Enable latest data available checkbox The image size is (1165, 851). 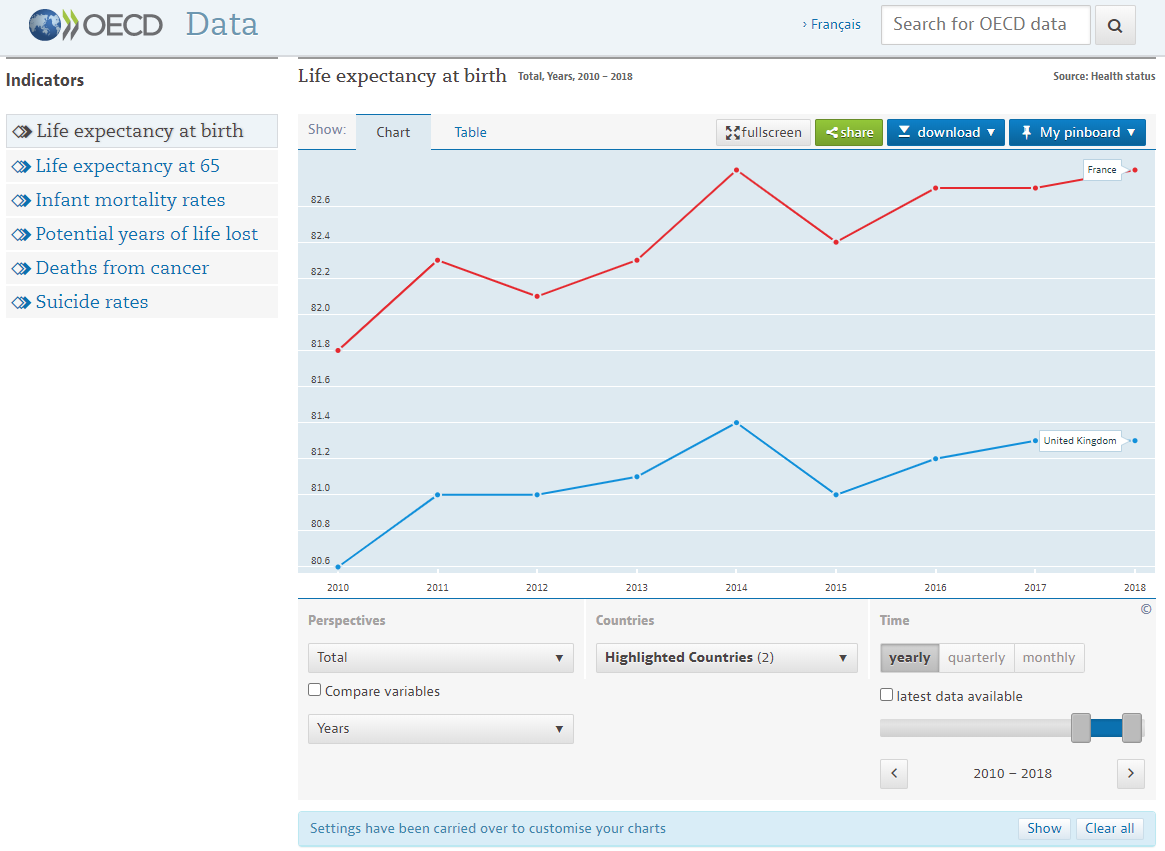(886, 695)
